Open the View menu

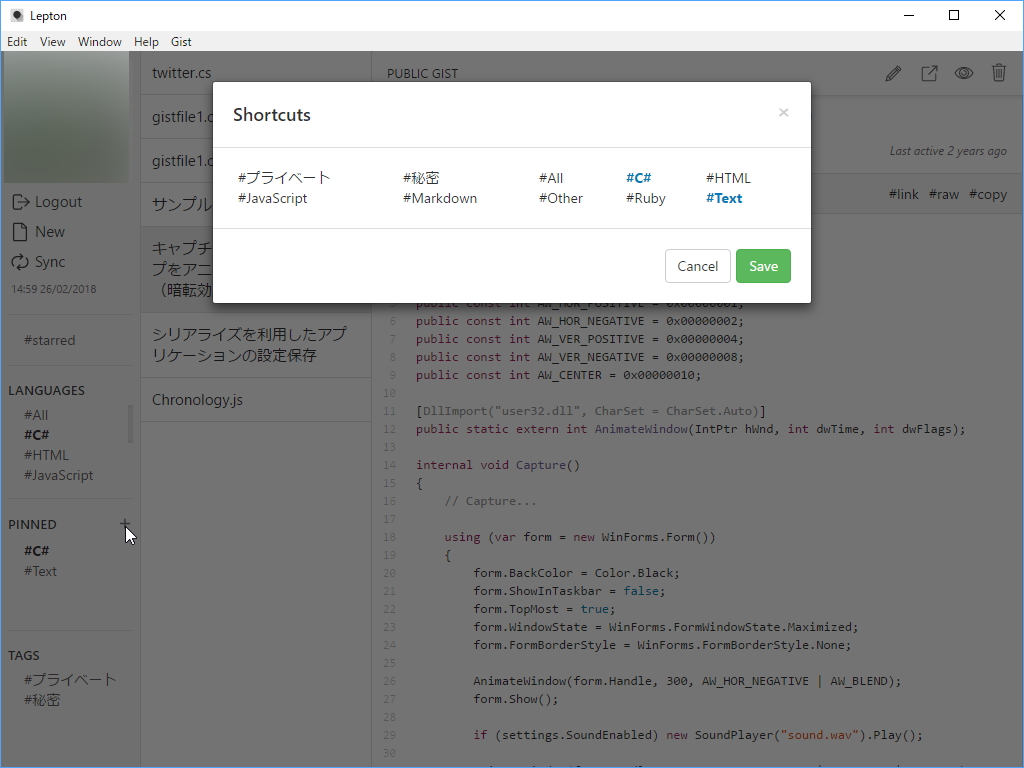52,42
